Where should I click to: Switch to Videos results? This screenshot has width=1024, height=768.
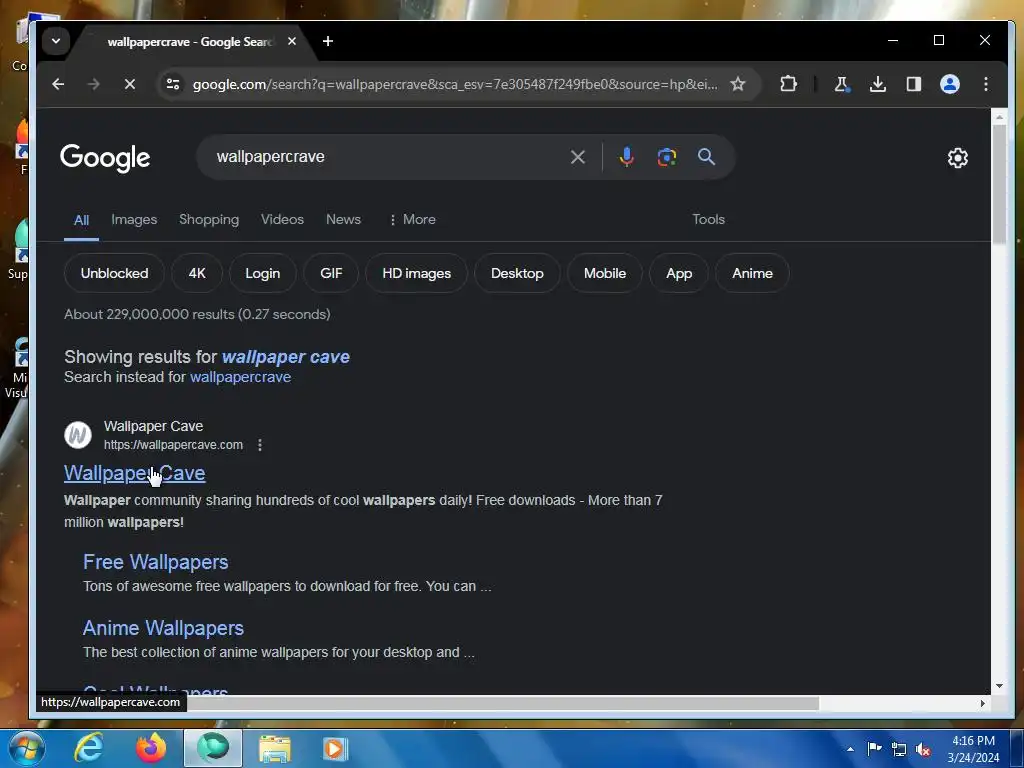282,219
